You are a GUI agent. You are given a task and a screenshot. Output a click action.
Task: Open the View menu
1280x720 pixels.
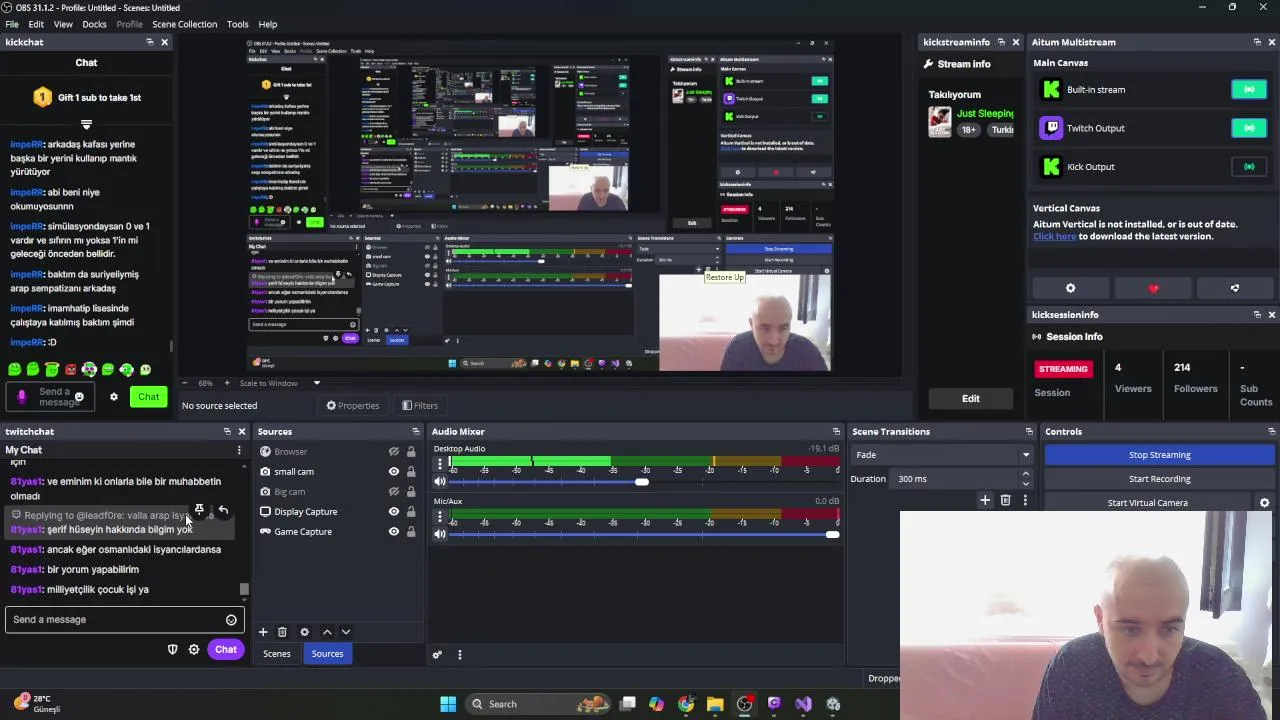point(63,24)
